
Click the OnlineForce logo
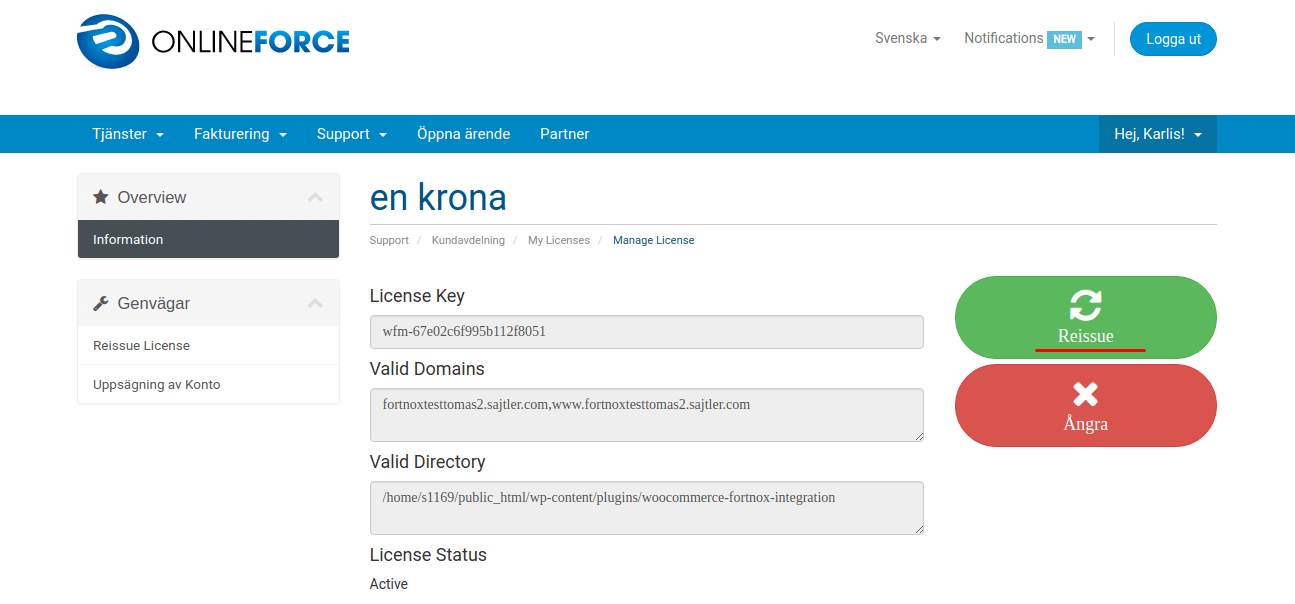click(213, 41)
